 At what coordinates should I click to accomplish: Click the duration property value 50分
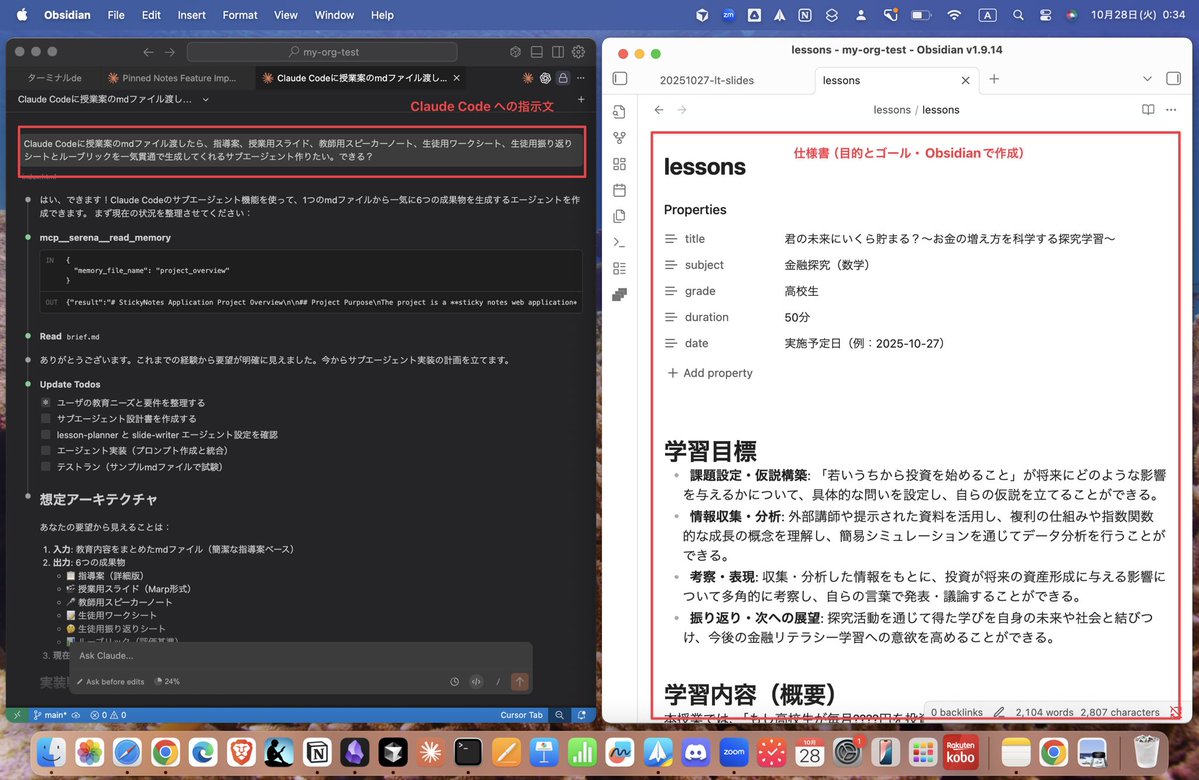pos(797,317)
